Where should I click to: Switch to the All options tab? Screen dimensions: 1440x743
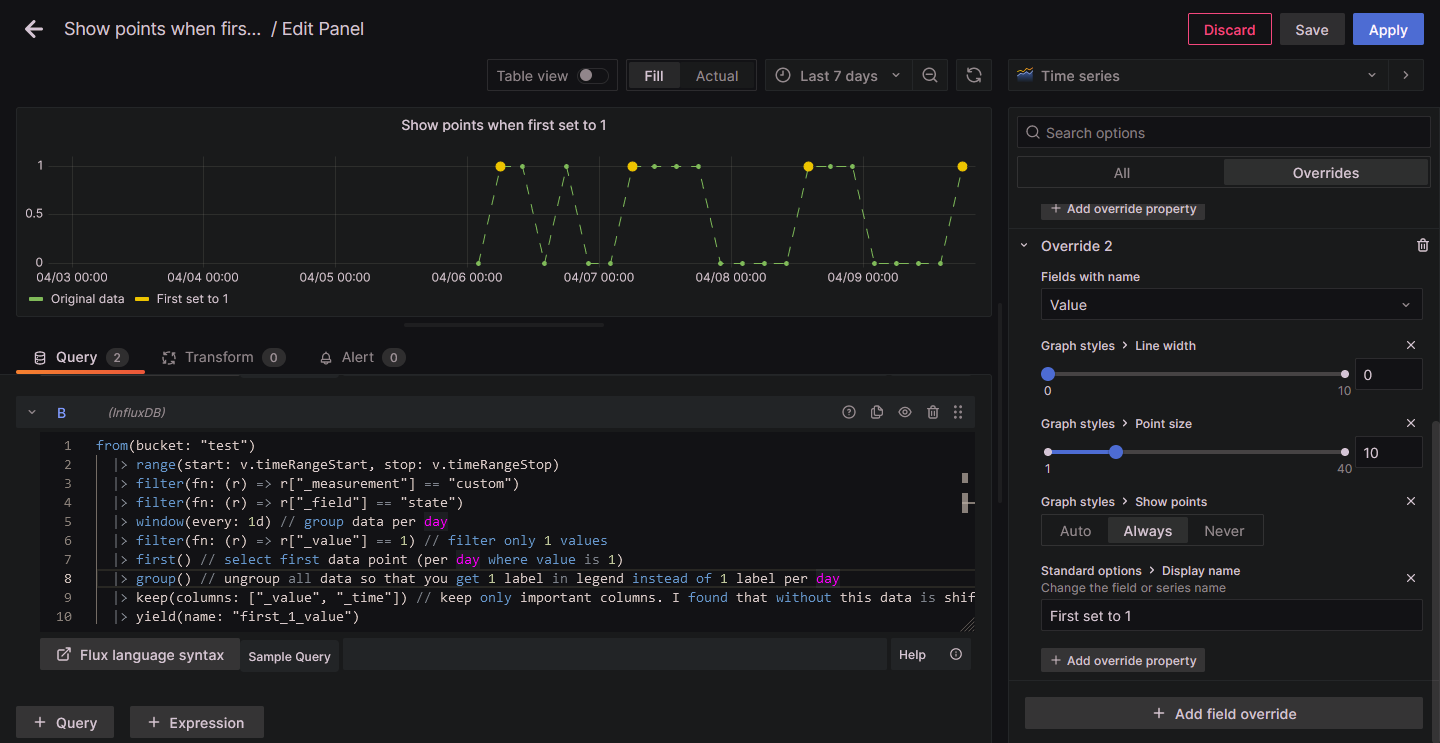pos(1121,173)
